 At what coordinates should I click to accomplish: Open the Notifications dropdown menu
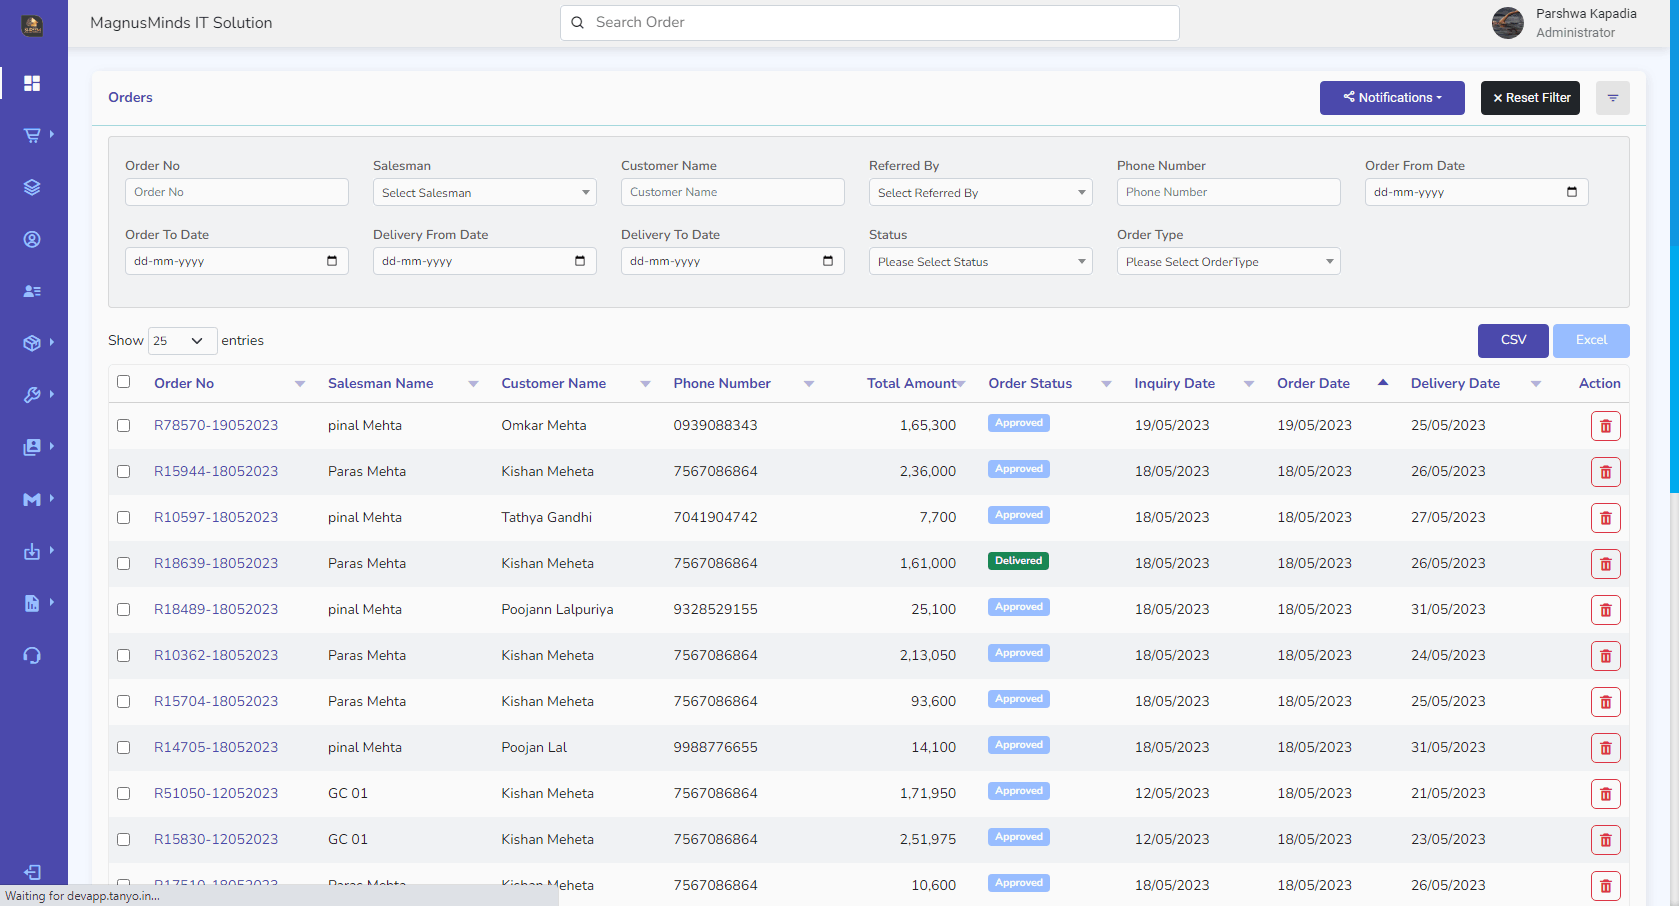pyautogui.click(x=1391, y=98)
